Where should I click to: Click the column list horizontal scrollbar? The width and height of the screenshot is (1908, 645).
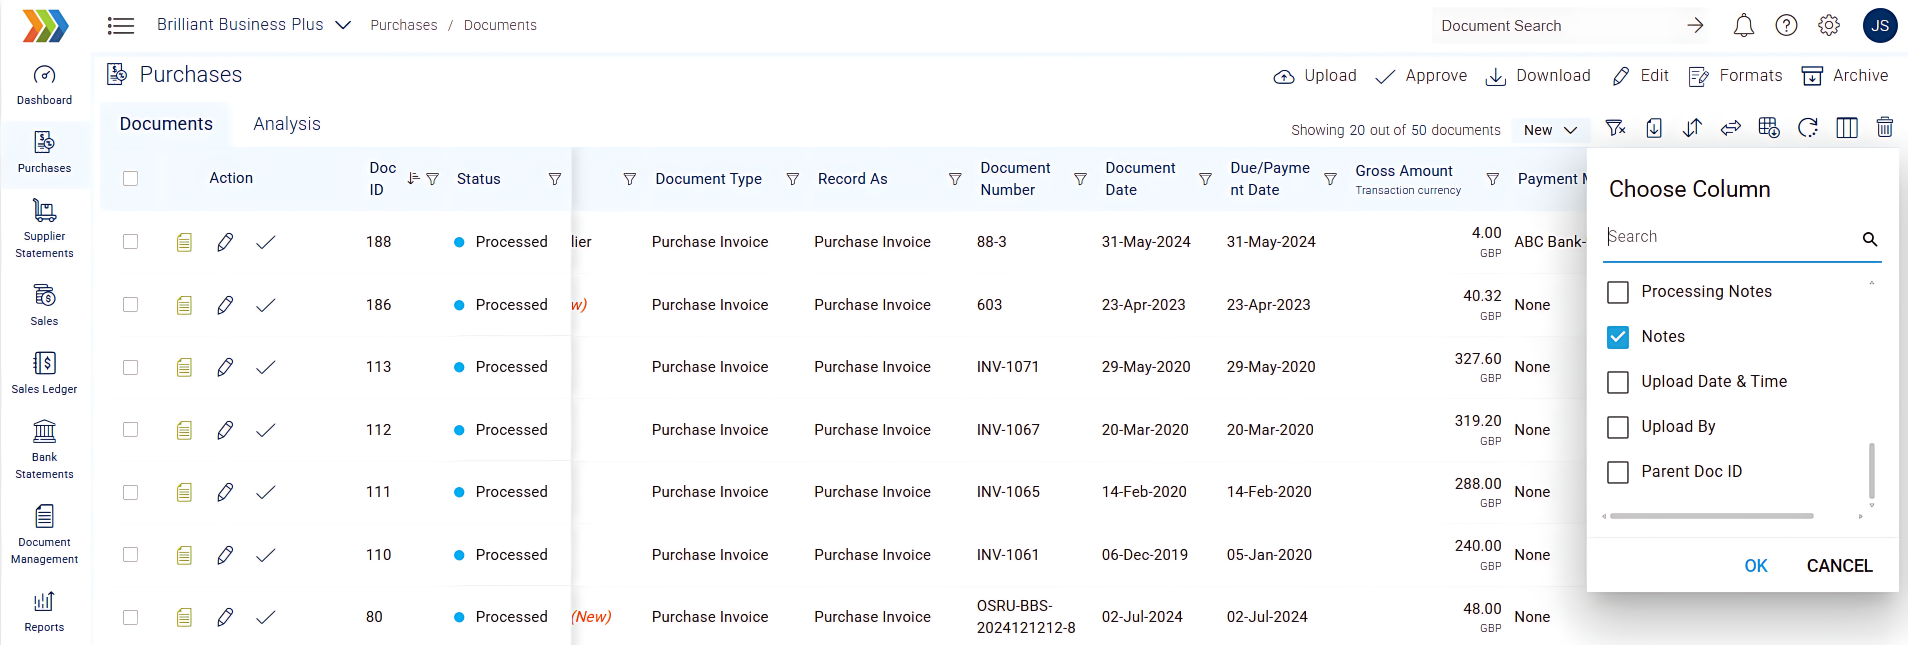coord(1711,516)
